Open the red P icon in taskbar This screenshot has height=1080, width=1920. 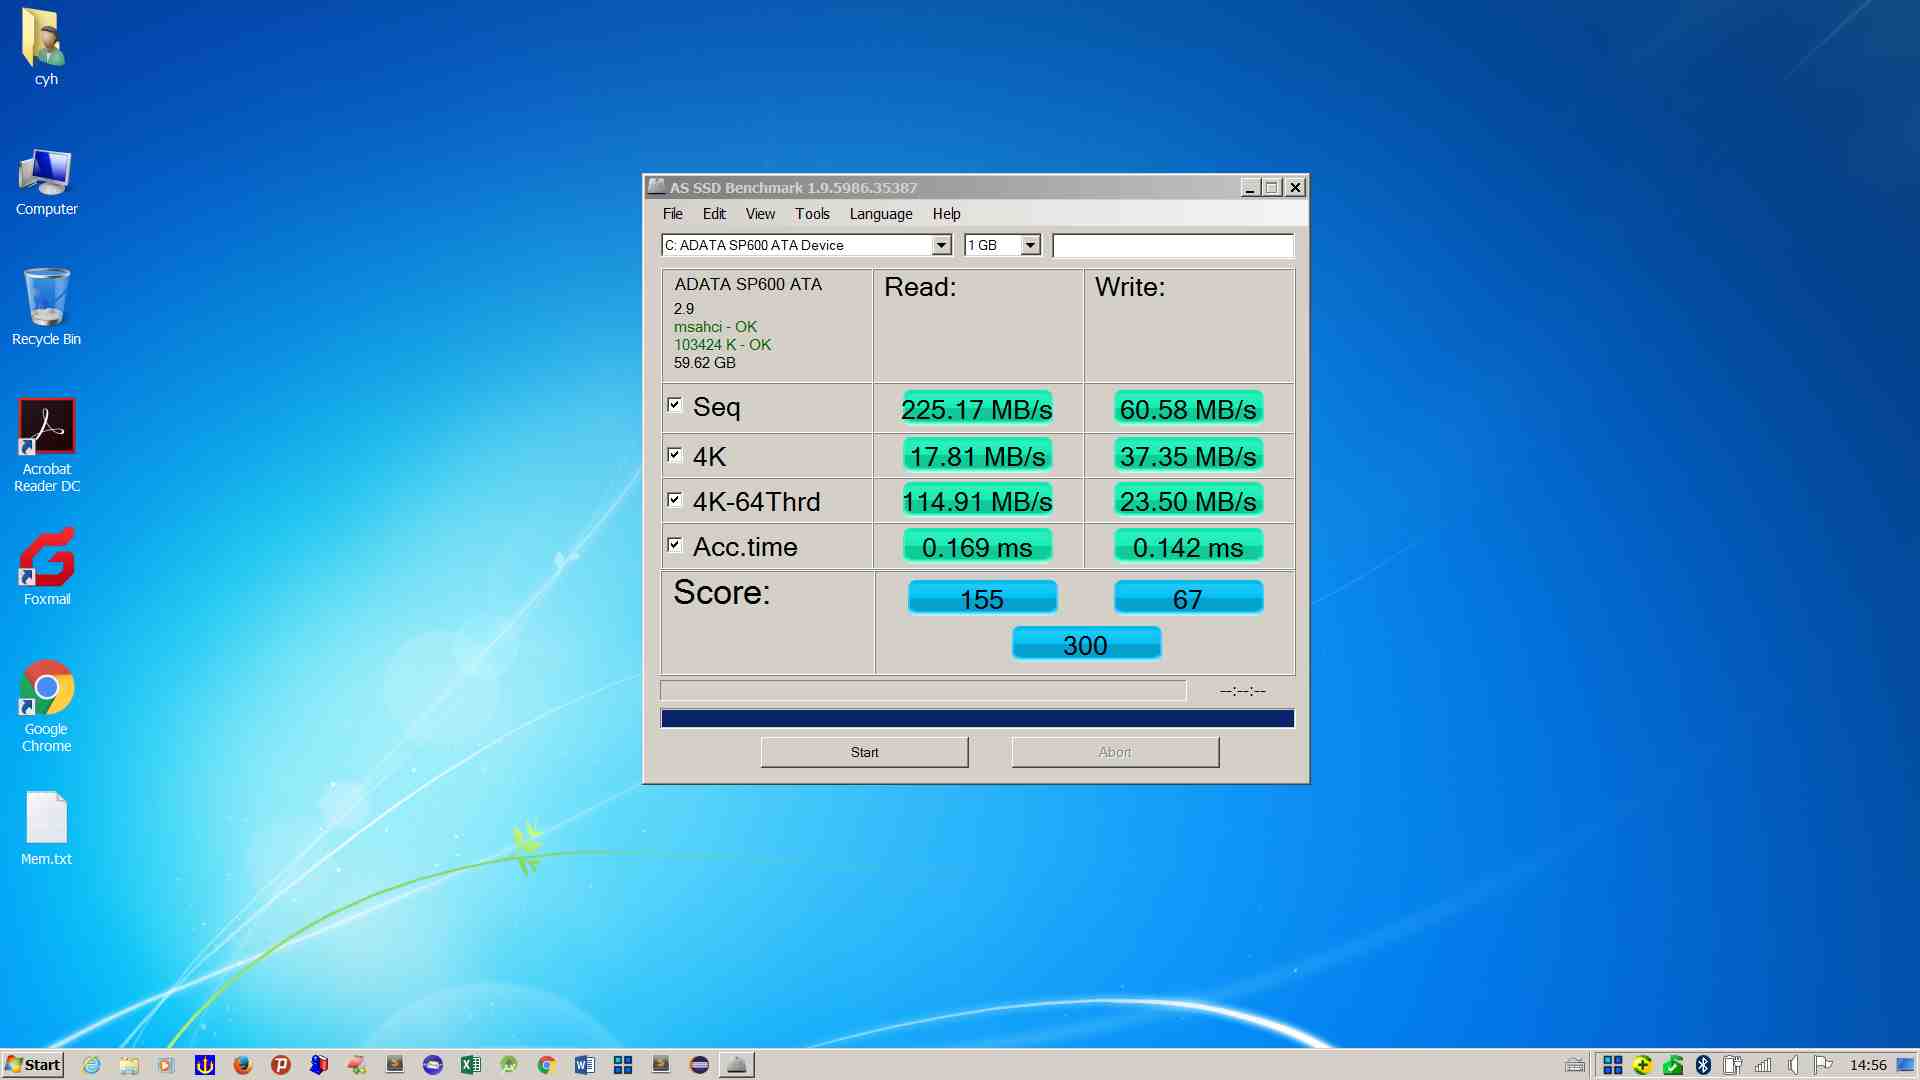point(281,1065)
